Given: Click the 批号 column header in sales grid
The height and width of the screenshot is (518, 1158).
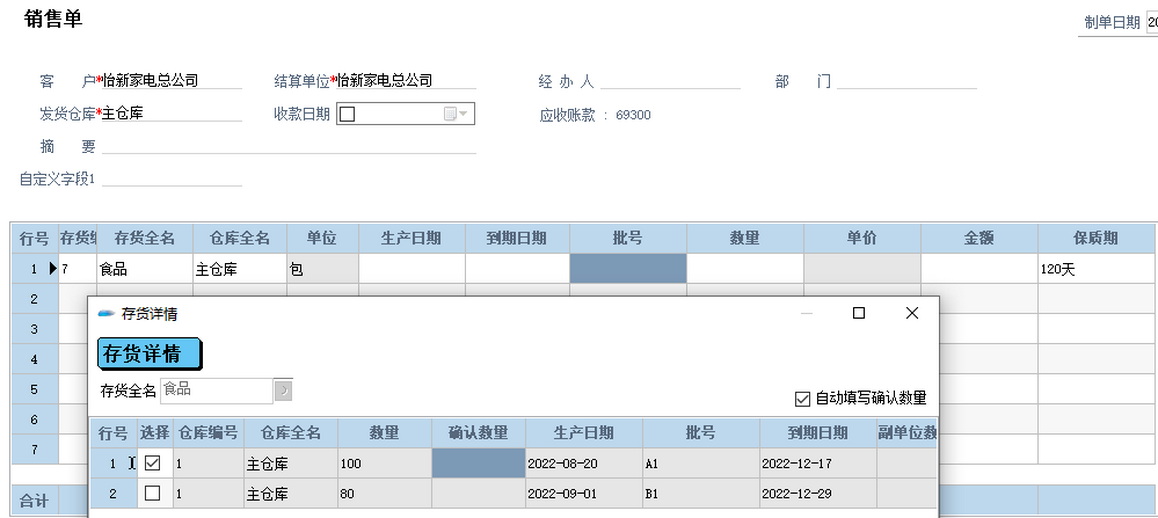Looking at the screenshot, I should [627, 238].
